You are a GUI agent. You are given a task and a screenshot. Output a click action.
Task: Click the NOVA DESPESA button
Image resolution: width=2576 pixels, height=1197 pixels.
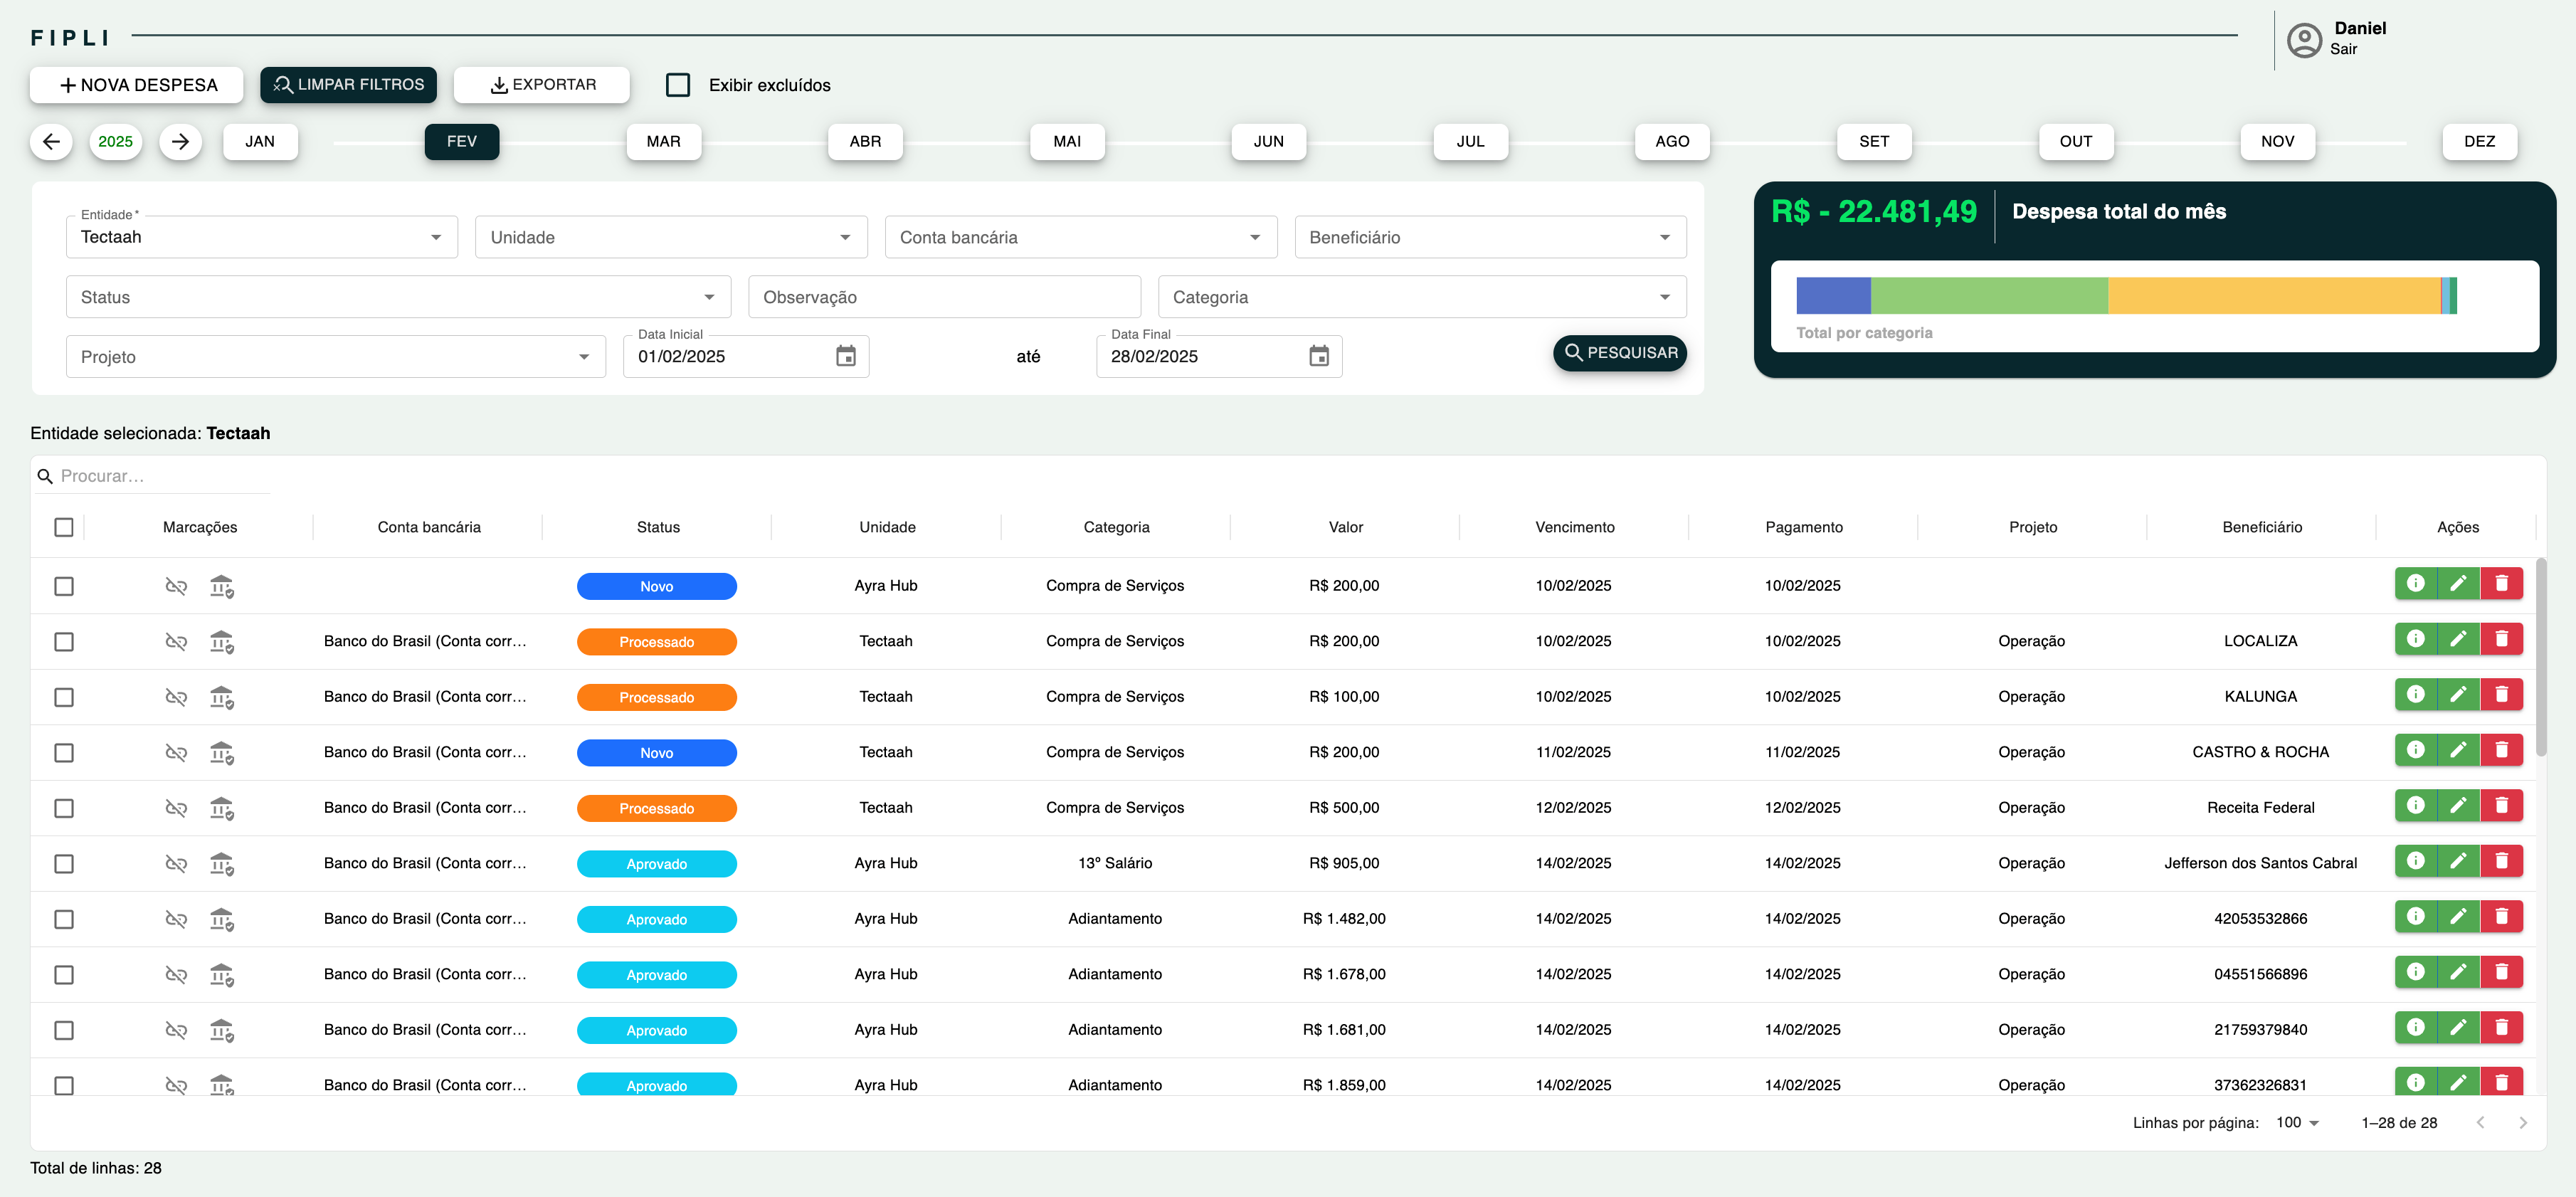(137, 85)
